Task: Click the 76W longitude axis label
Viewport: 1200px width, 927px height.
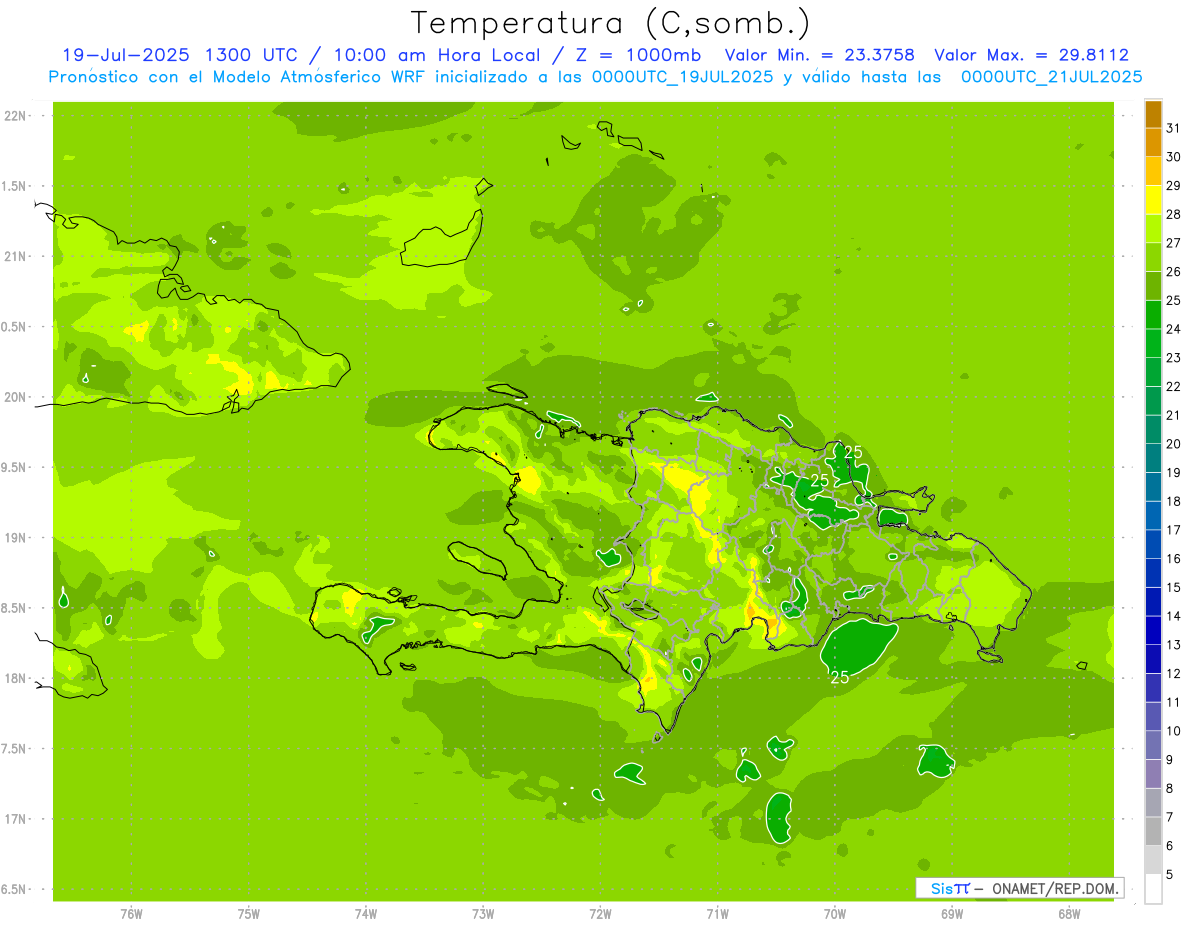Action: coord(131,914)
